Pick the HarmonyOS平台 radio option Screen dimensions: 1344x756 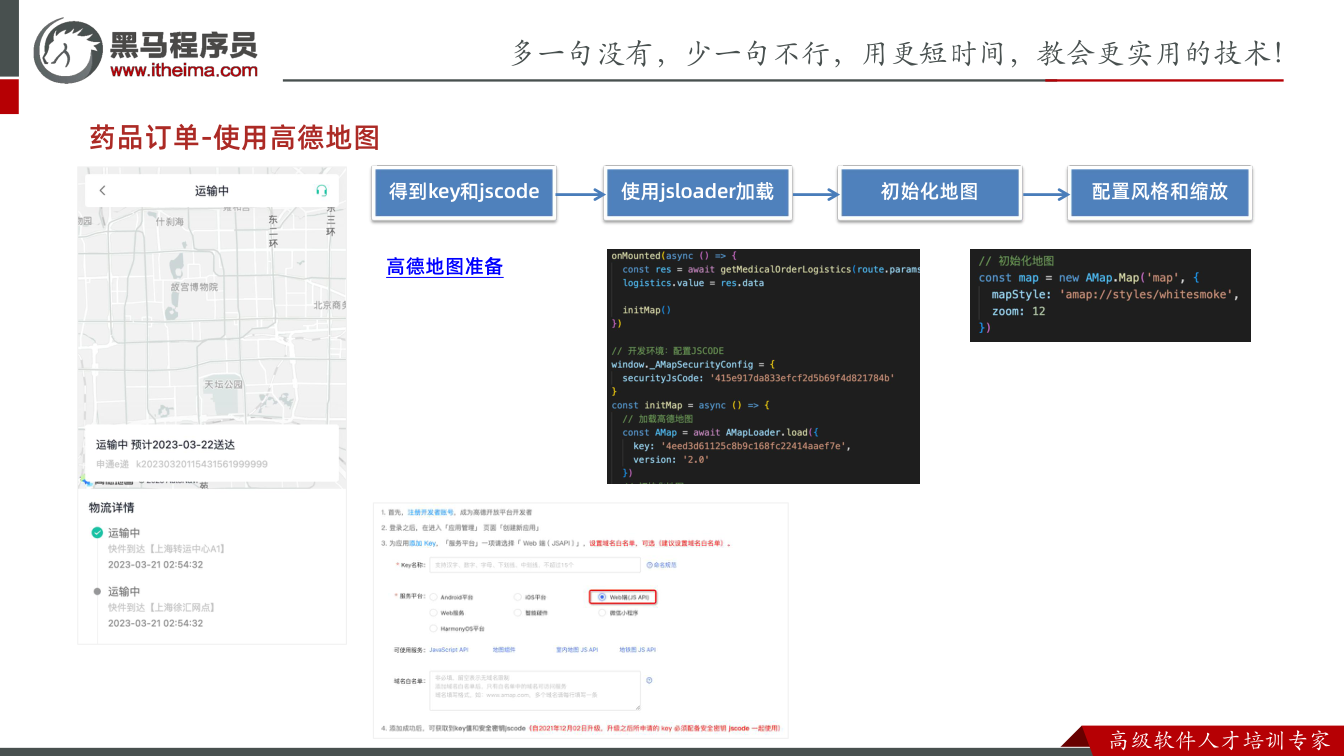tap(433, 629)
